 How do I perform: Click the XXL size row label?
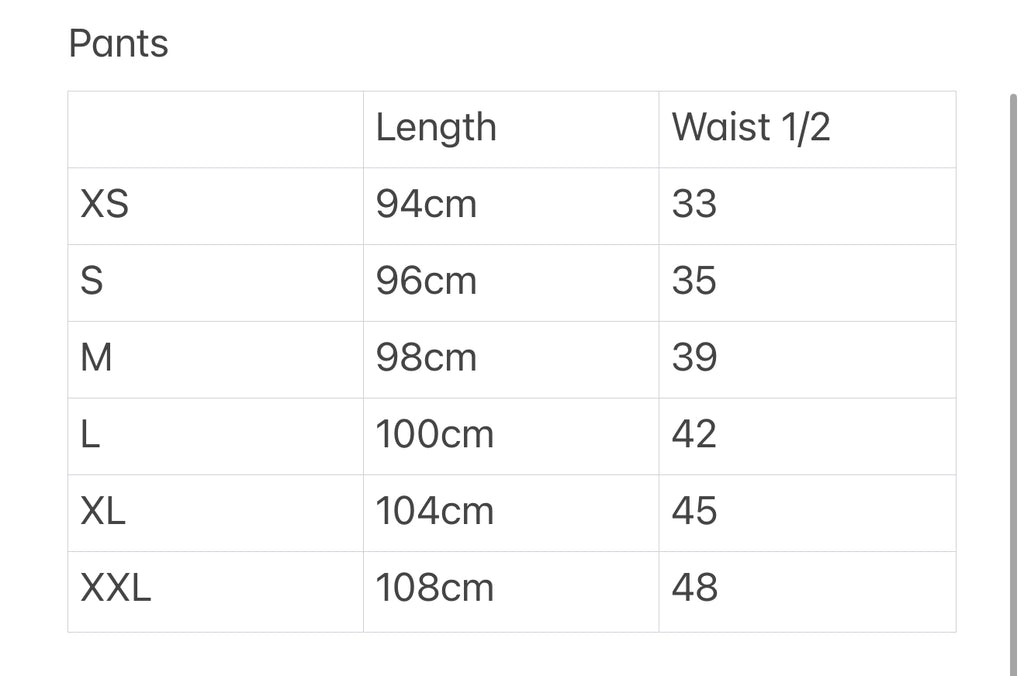pyautogui.click(x=116, y=589)
